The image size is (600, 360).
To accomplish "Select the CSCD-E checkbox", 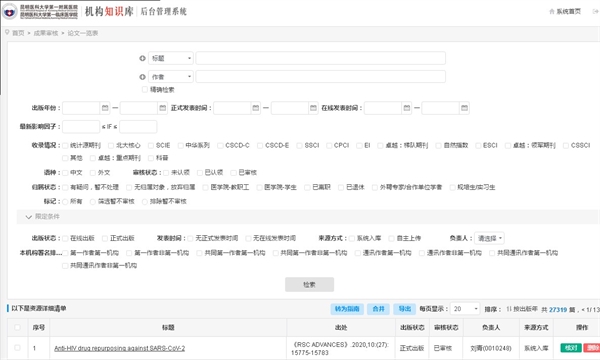I will (260, 146).
